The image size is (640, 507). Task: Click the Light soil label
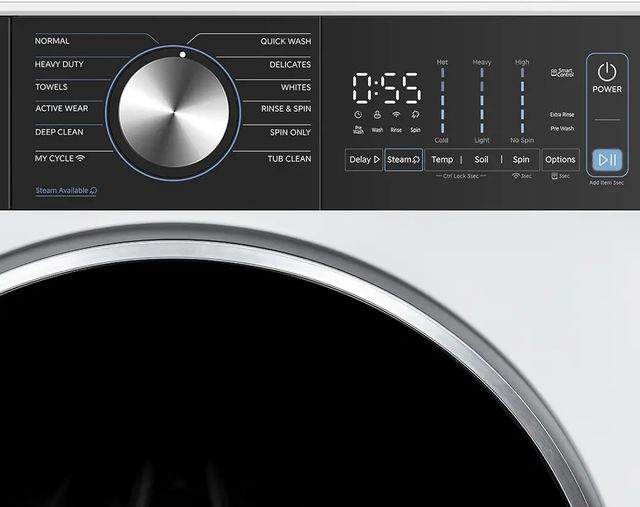point(482,140)
